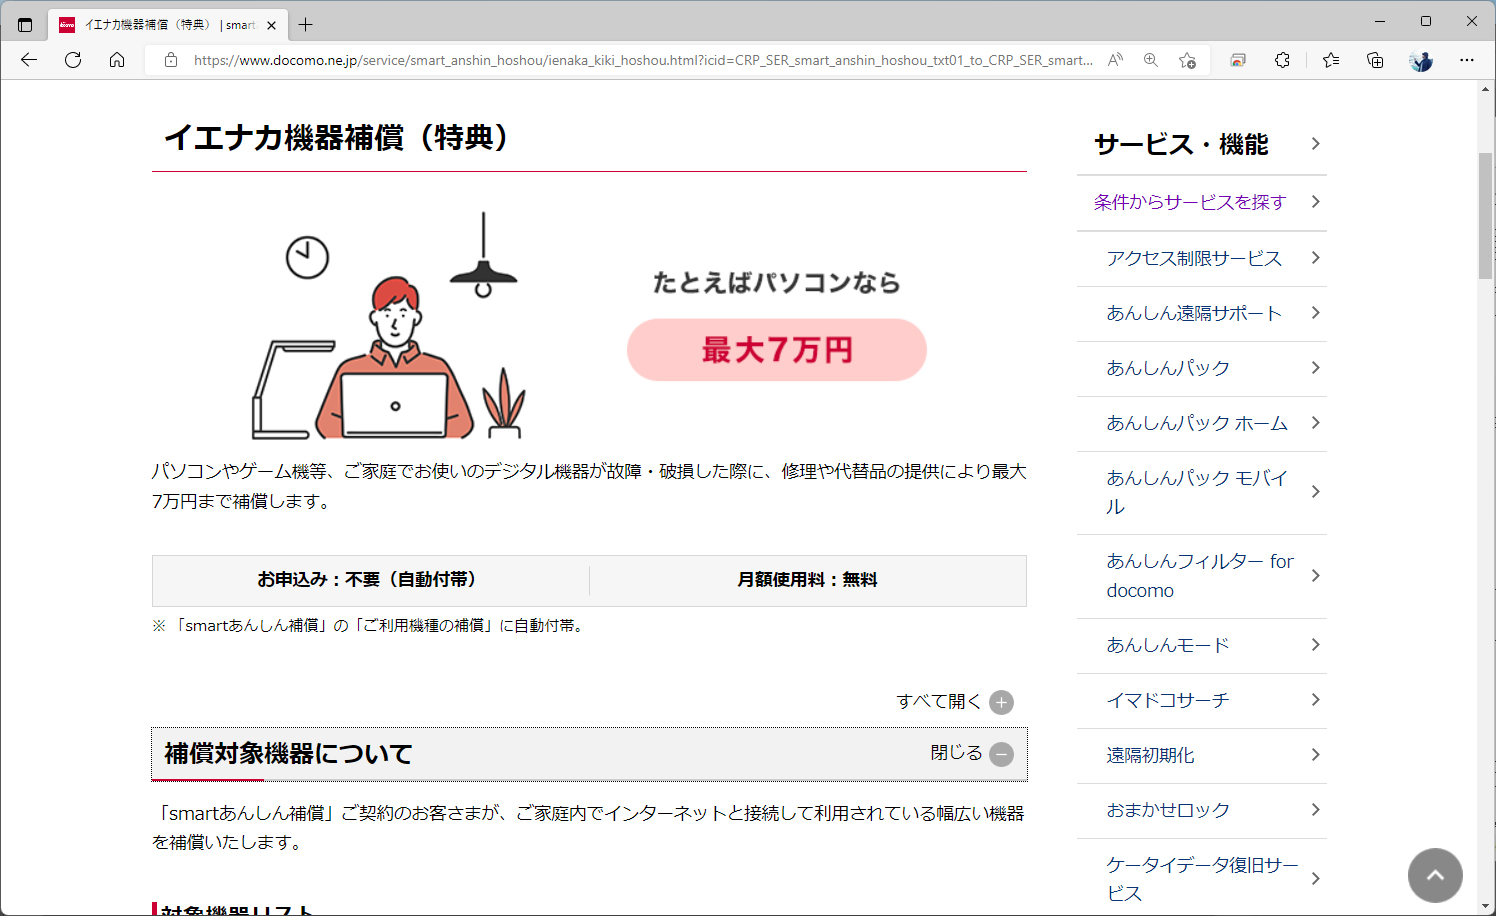Open the Favorites list icon
The width and height of the screenshot is (1496, 916).
[x=1331, y=60]
